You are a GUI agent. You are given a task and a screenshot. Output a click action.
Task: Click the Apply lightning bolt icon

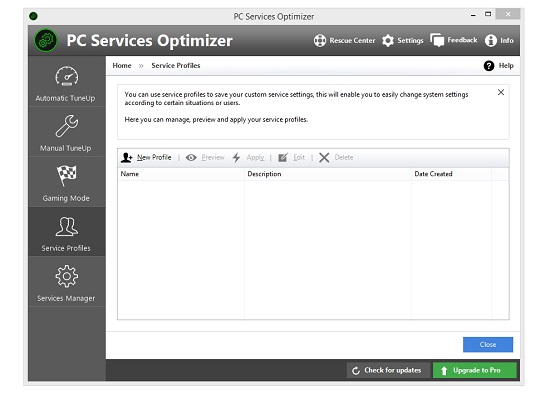236,158
